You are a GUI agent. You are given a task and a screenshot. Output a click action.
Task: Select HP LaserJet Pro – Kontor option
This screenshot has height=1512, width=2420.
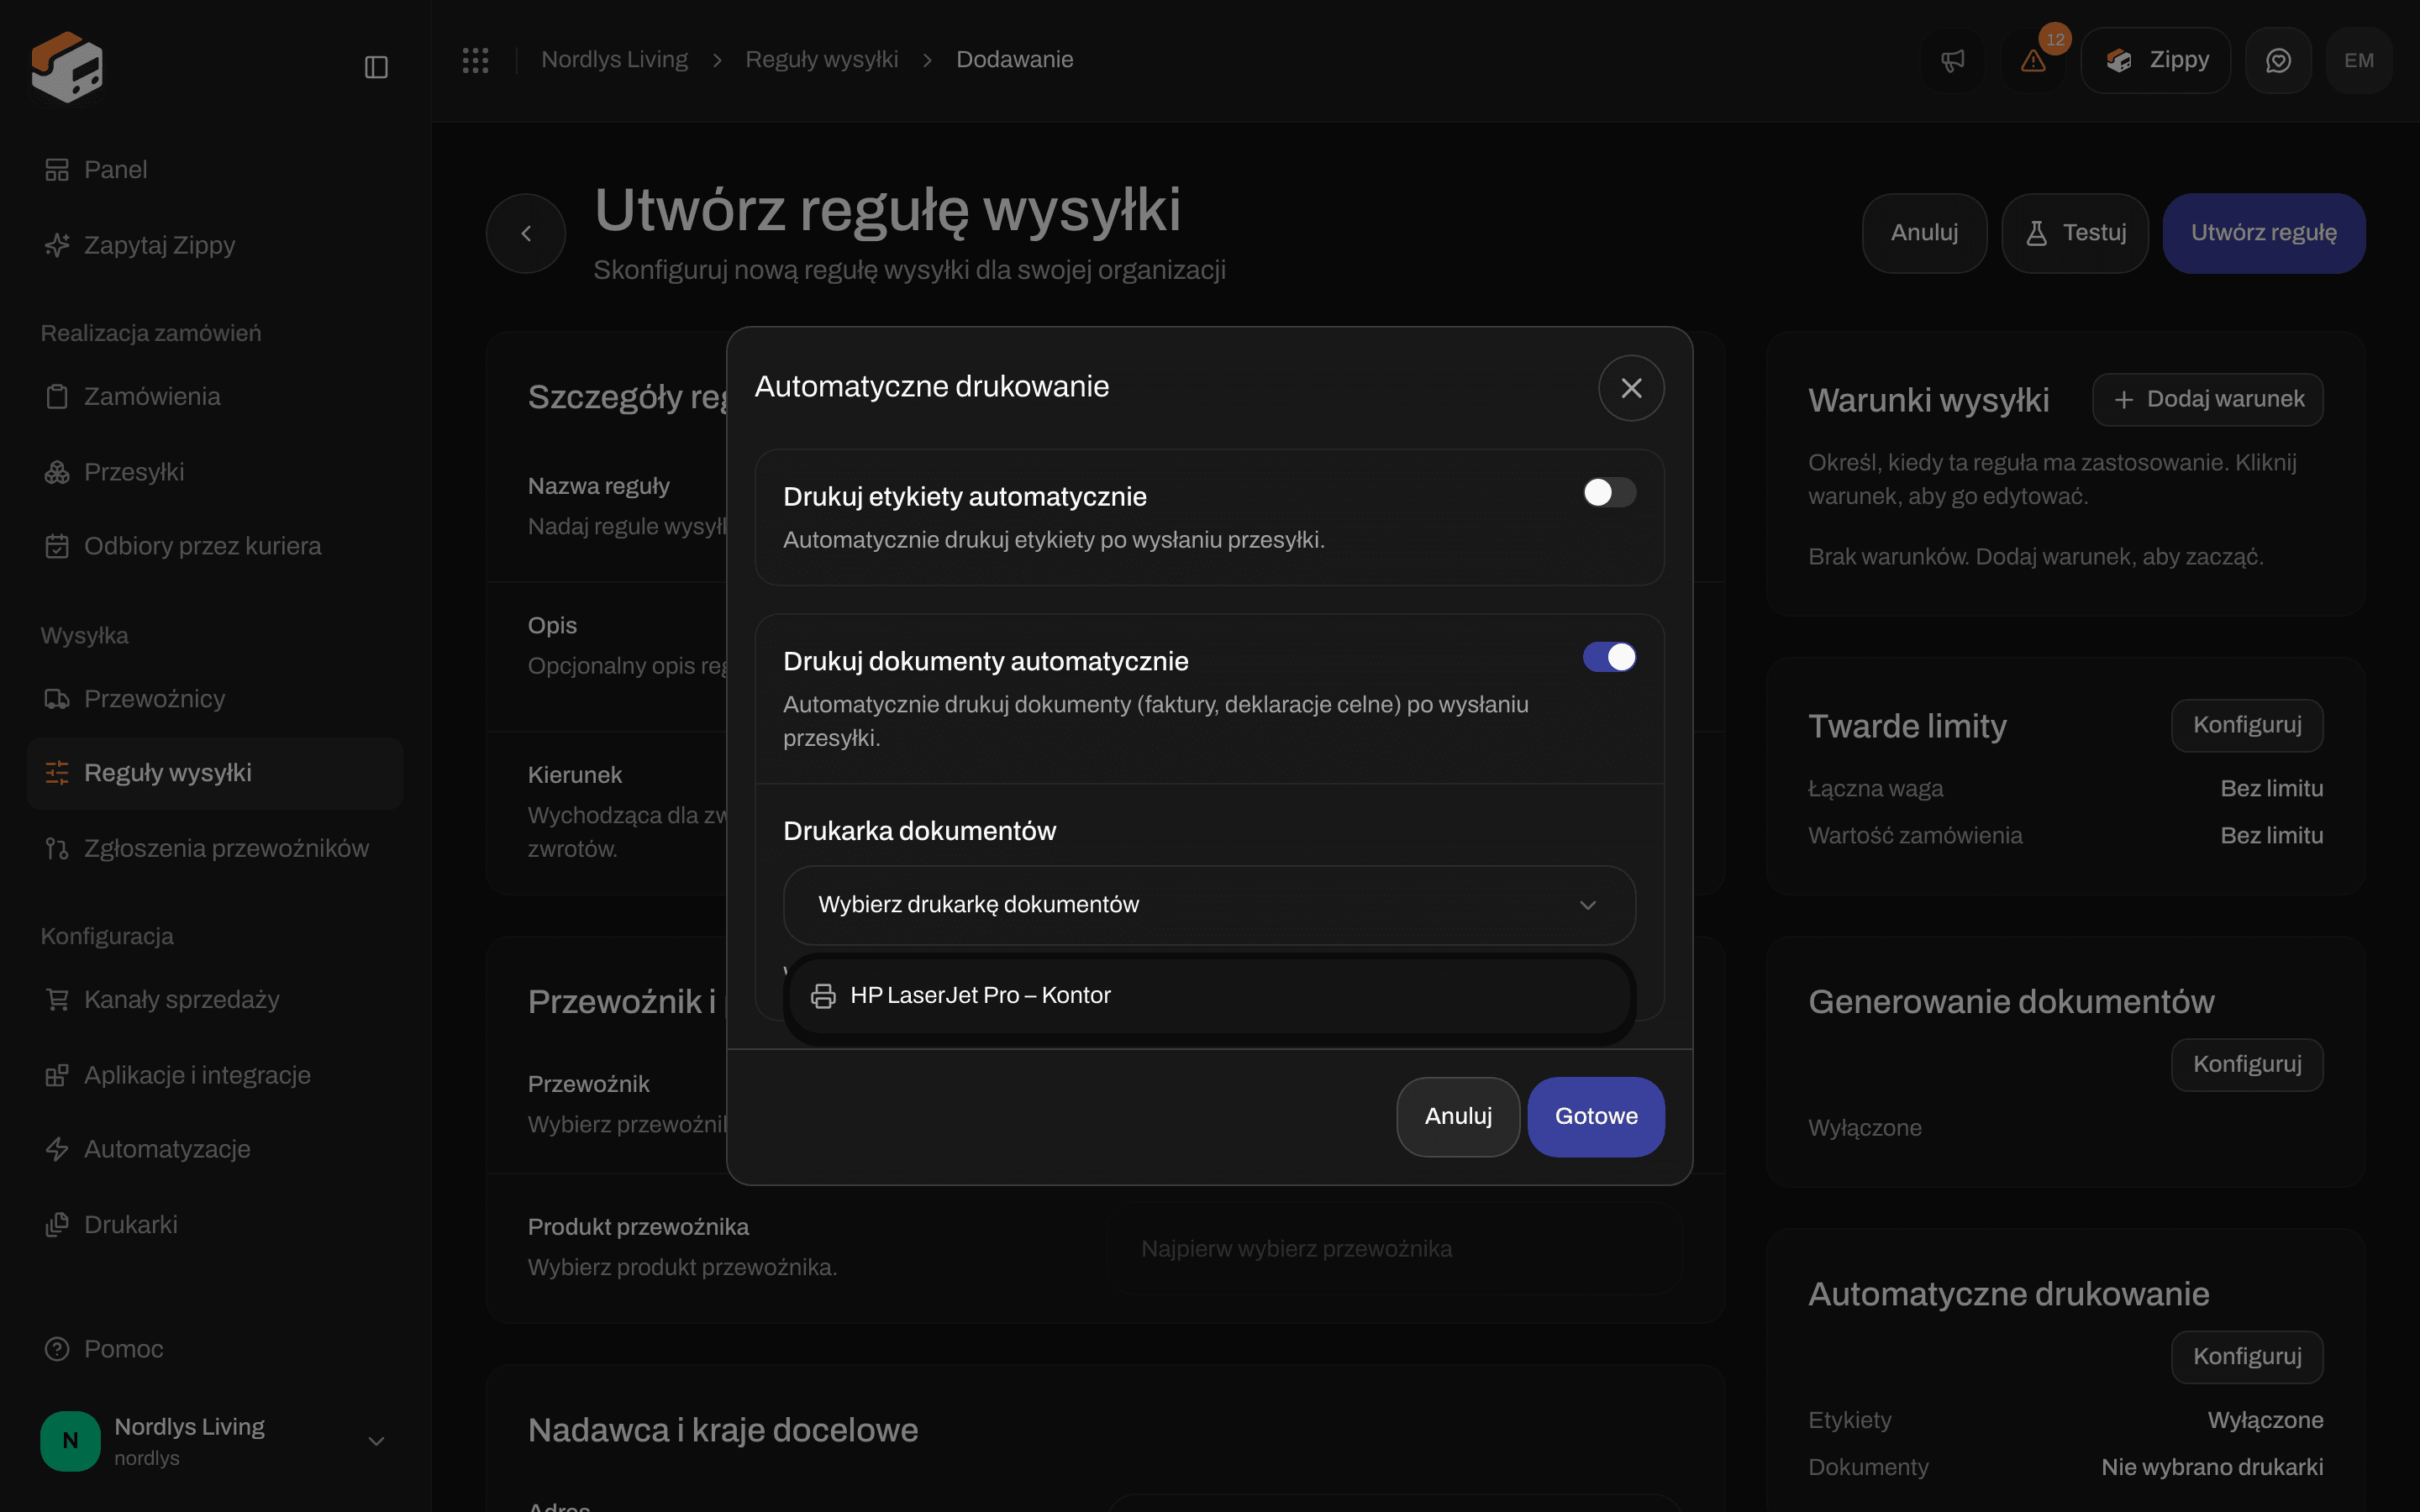(1209, 996)
